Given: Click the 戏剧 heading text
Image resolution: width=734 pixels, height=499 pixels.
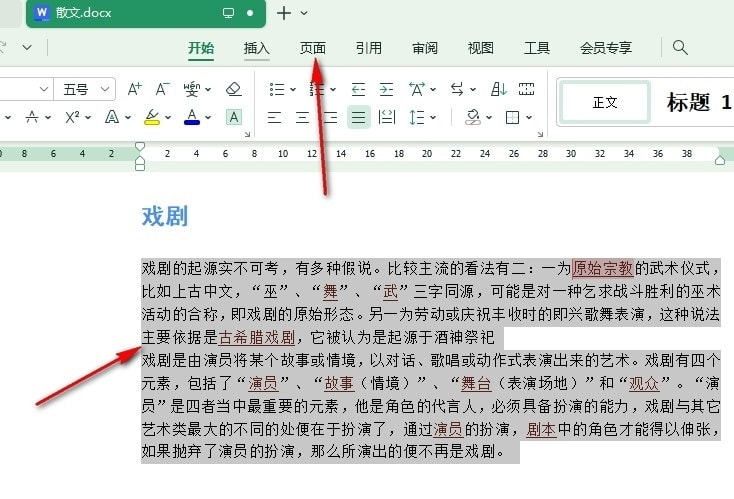Looking at the screenshot, I should pos(165,216).
